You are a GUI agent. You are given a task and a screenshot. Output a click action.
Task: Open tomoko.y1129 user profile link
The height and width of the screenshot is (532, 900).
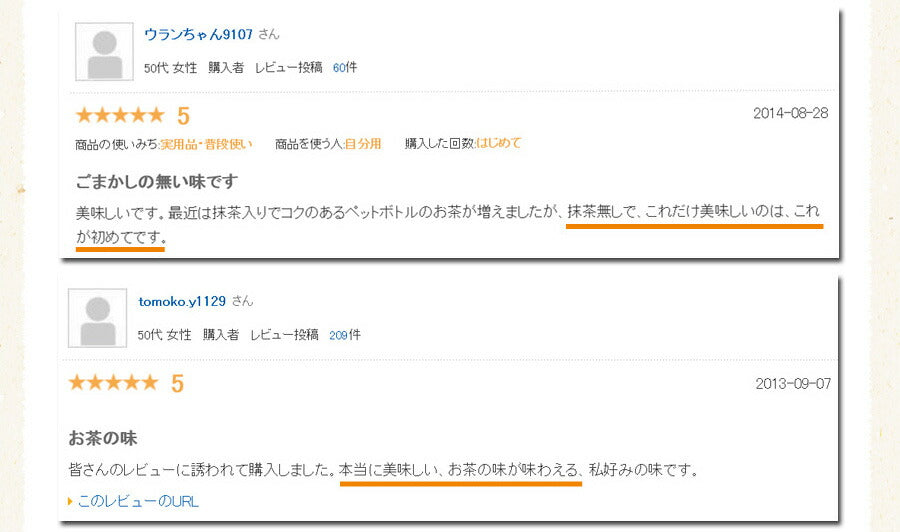tap(182, 301)
